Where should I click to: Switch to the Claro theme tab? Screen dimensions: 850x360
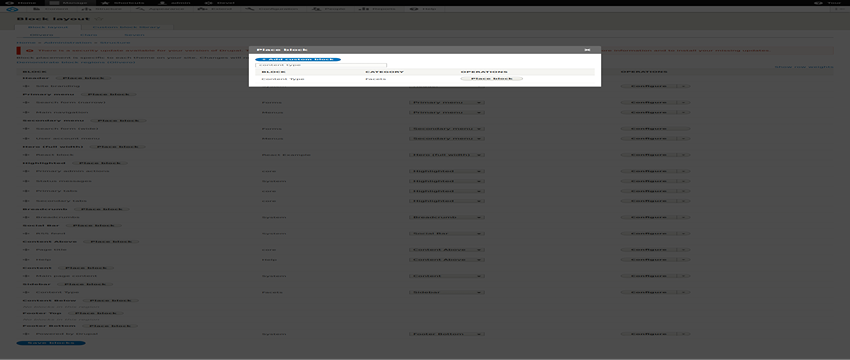tap(88, 35)
